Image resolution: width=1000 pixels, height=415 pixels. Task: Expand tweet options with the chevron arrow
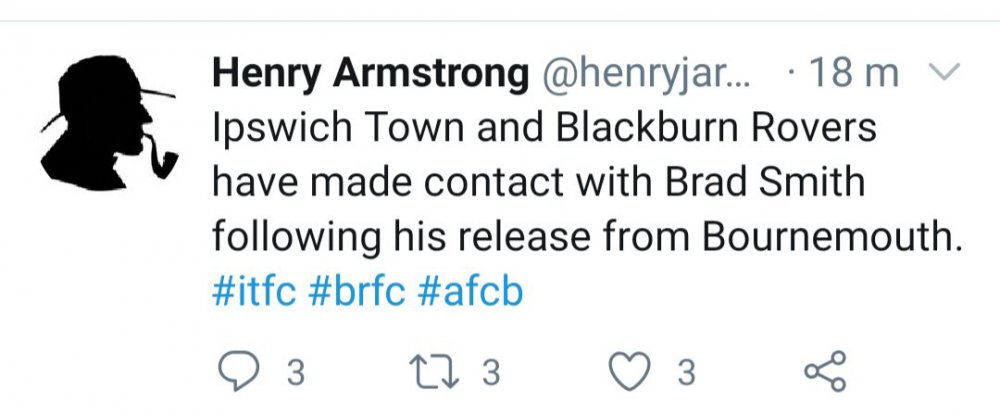(x=944, y=72)
